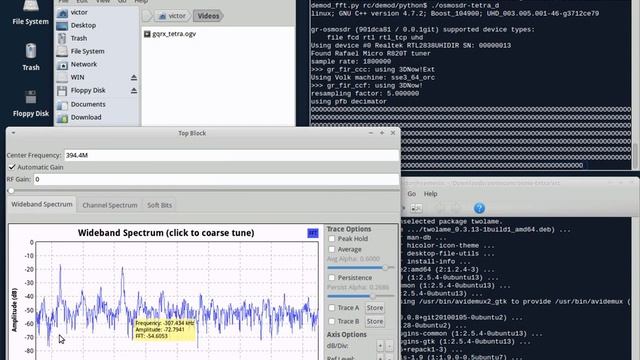Increase dB/Div with plus button
640x360 pixels.
tap(380, 346)
